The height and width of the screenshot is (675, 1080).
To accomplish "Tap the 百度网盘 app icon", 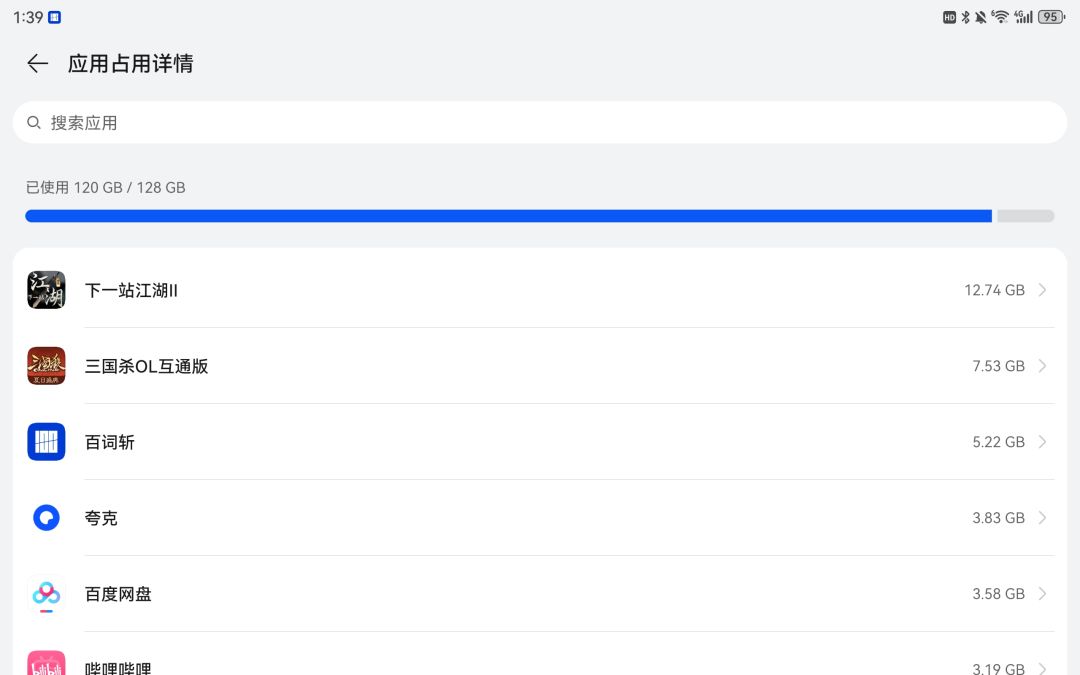I will [46, 593].
